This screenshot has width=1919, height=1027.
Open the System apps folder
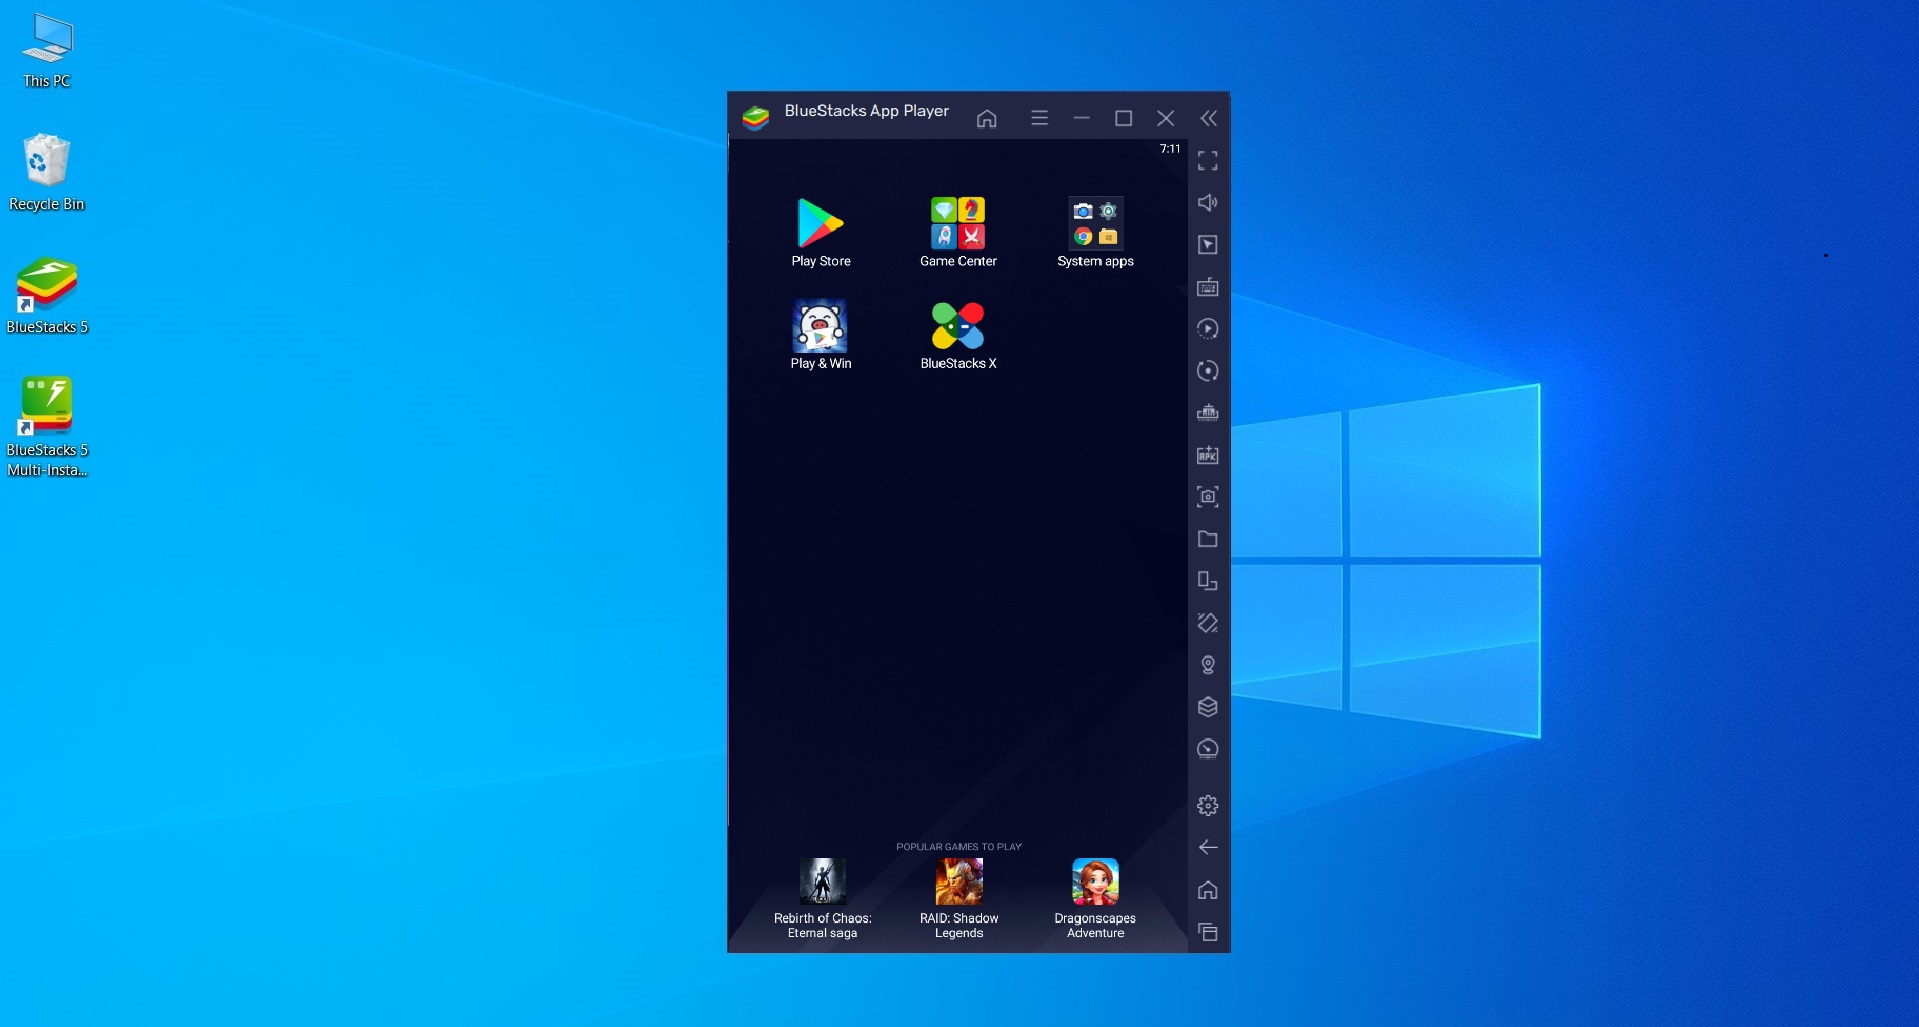1095,232
